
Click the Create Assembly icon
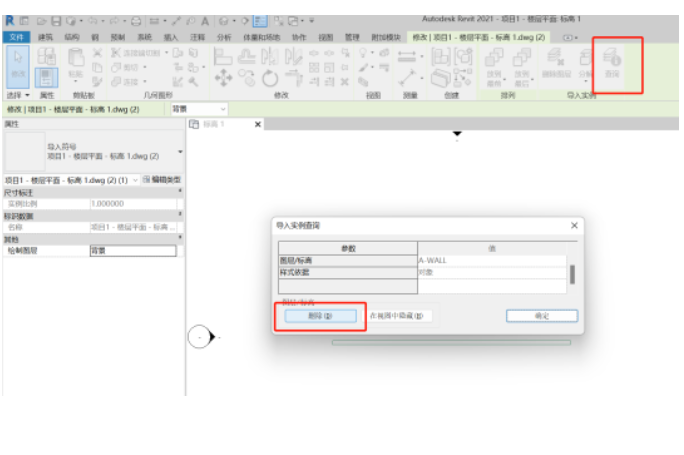[441, 57]
